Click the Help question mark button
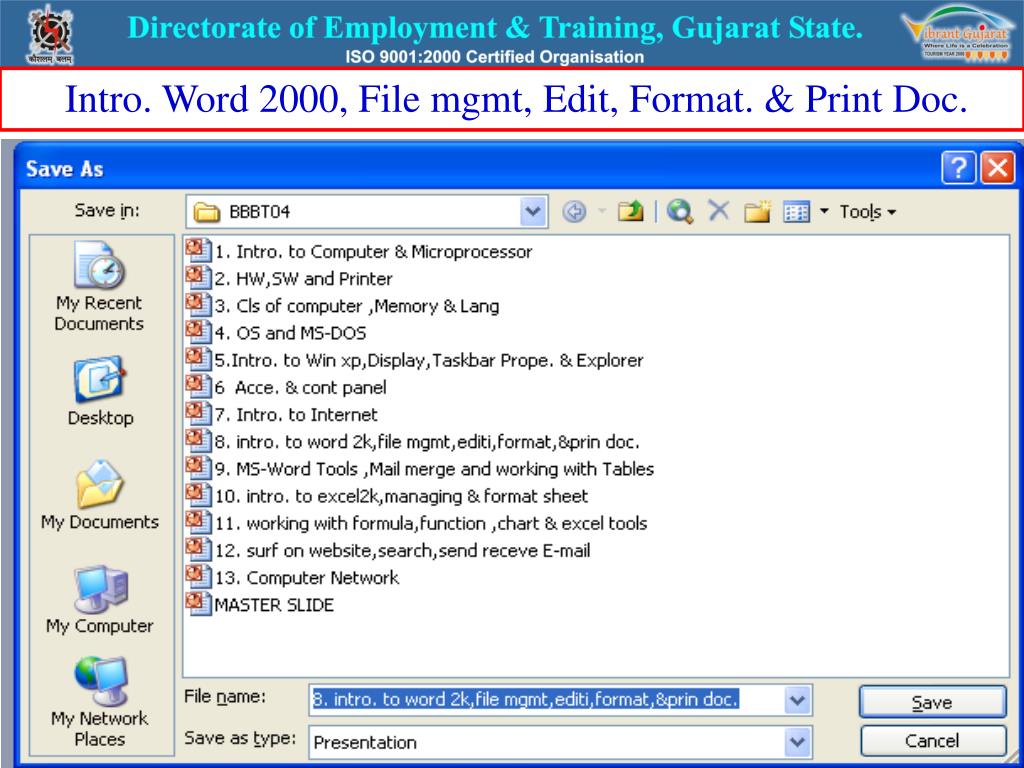Screen dimensions: 1024x768 pyautogui.click(x=959, y=168)
